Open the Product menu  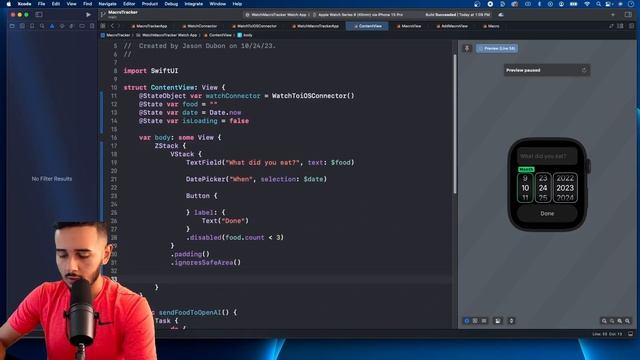149,4
